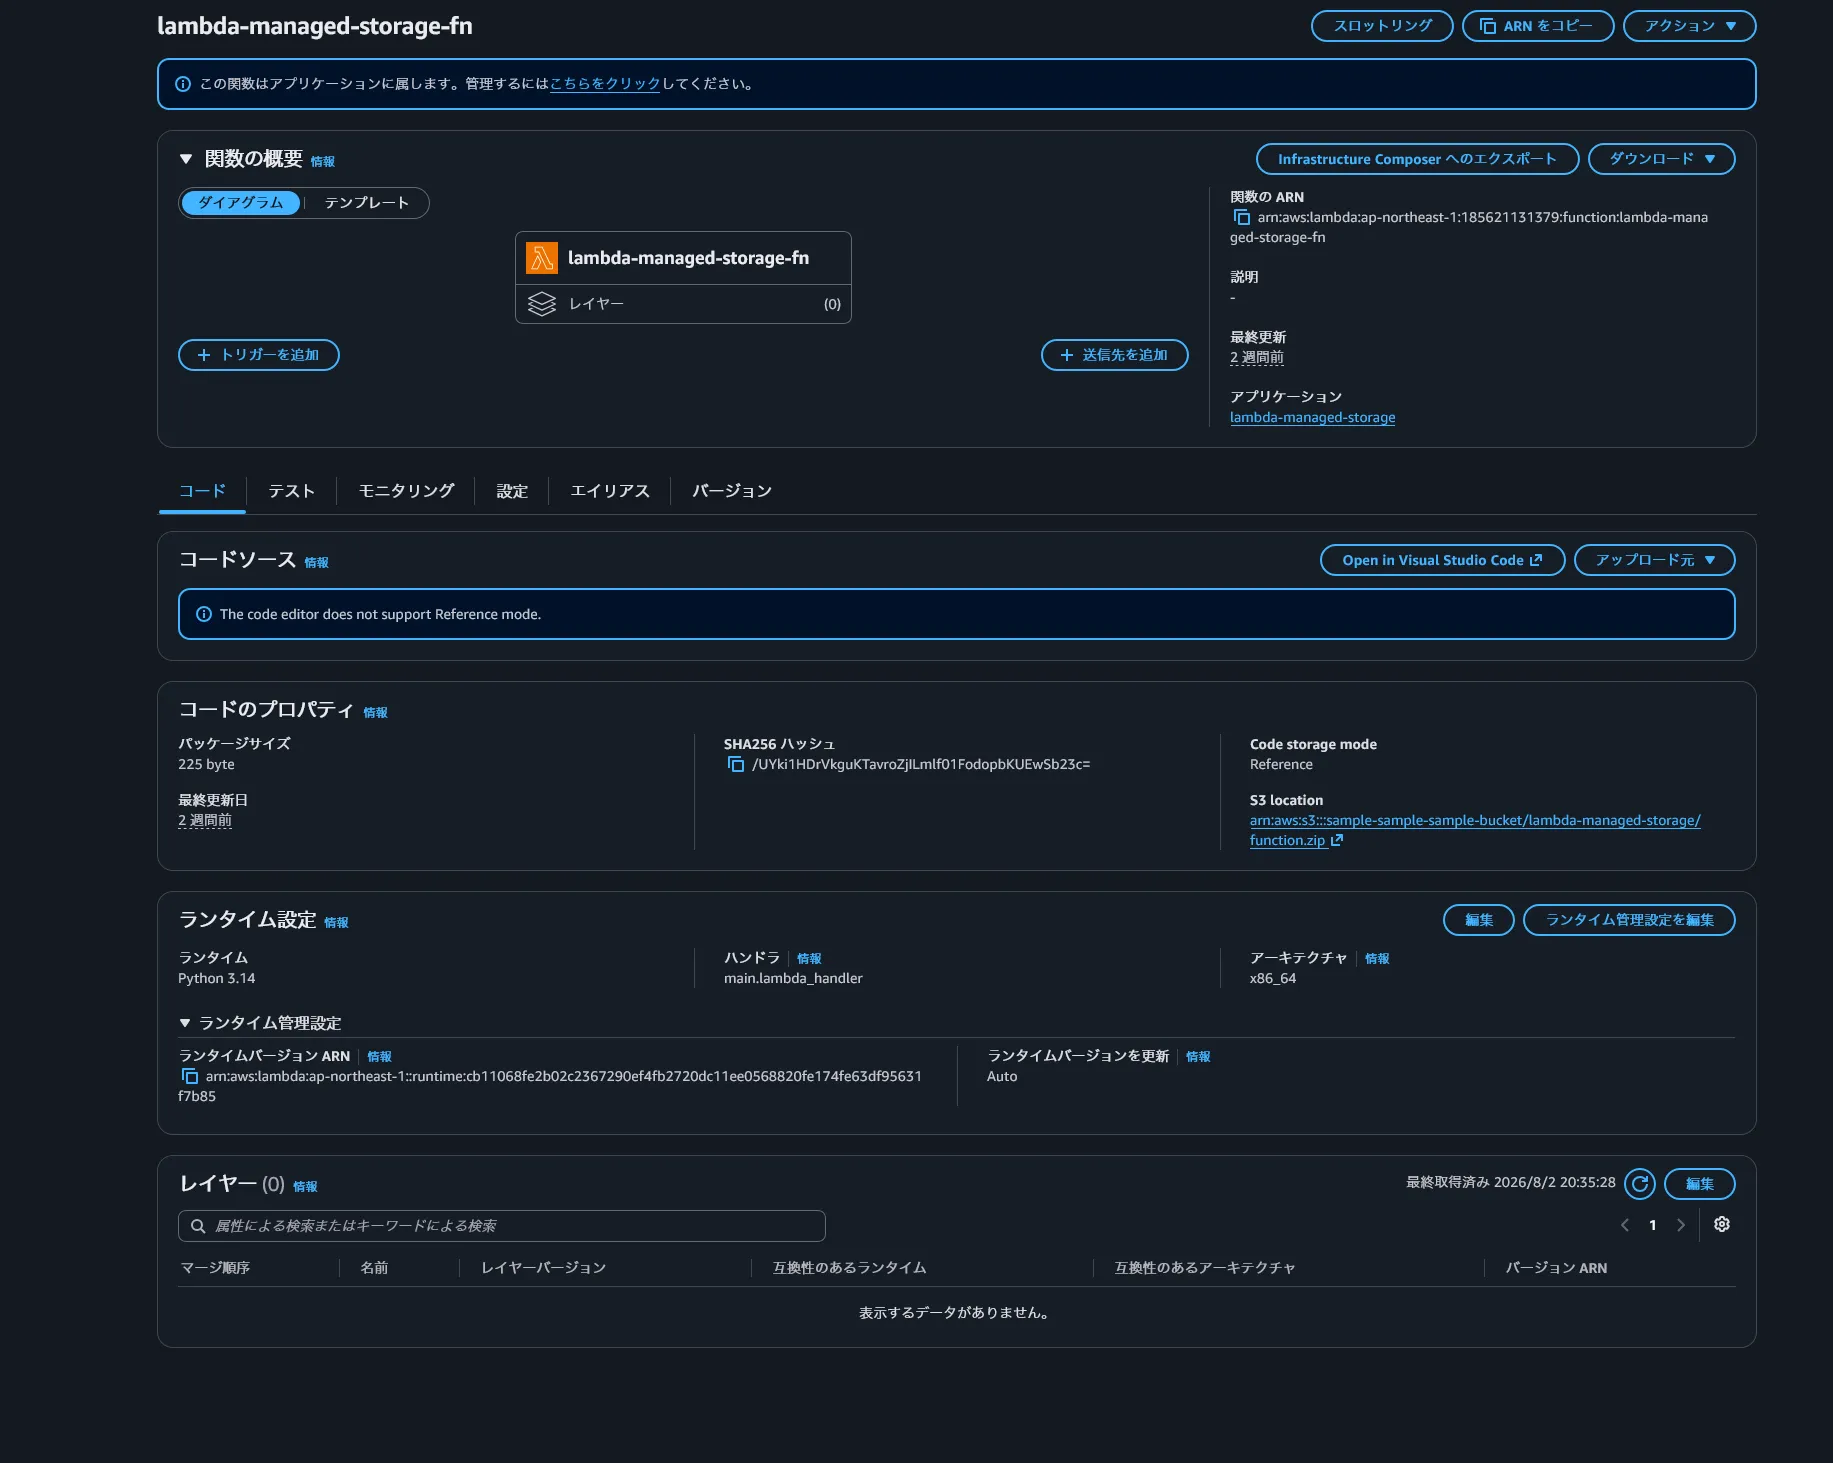Open layers table preferences gear

point(1722,1225)
